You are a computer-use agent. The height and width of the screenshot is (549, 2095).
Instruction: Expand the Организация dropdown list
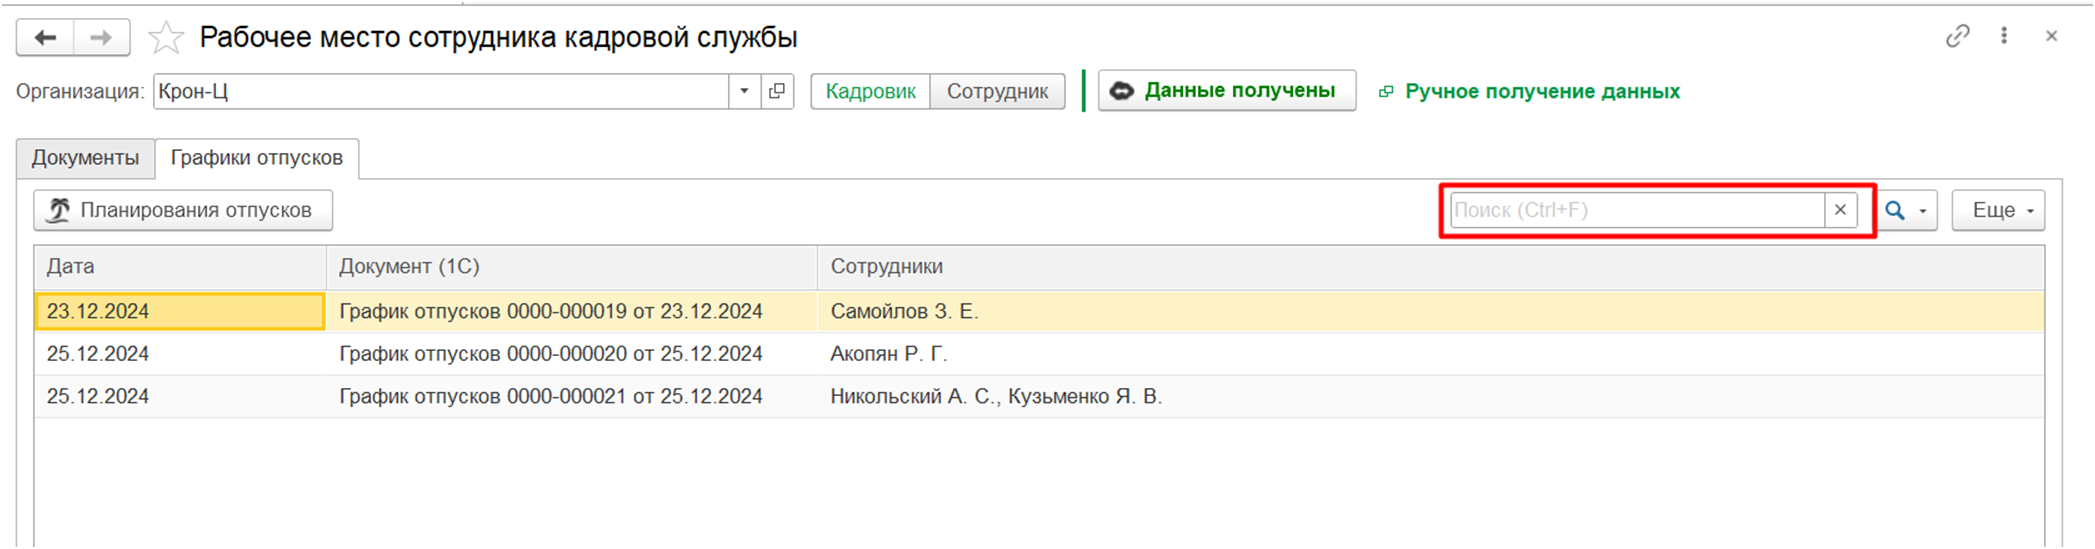[744, 91]
